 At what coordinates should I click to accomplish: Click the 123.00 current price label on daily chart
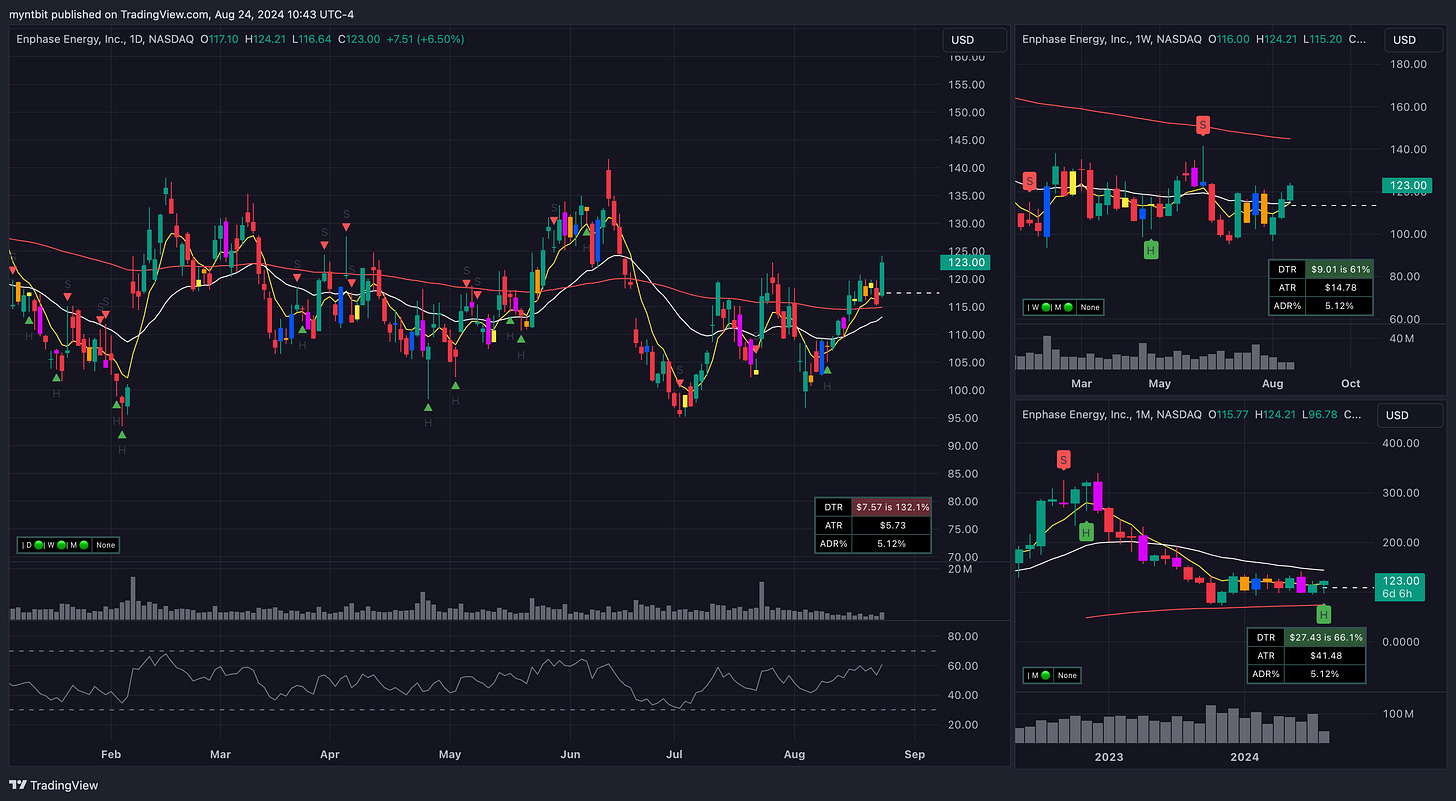tap(964, 263)
